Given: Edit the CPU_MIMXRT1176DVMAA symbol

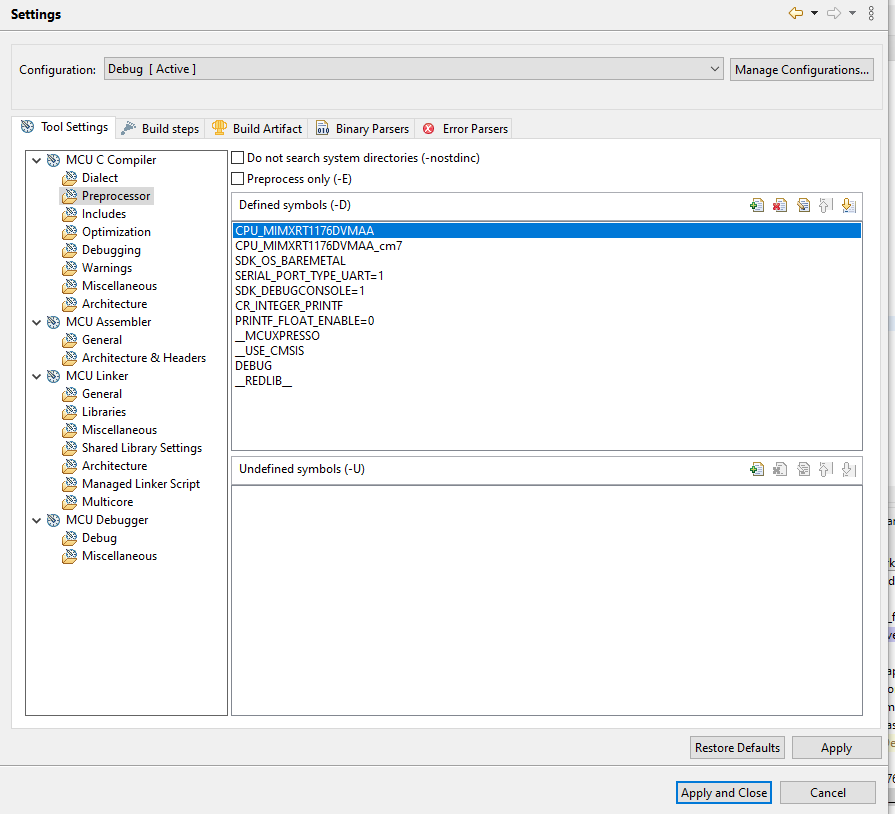Looking at the screenshot, I should click(x=803, y=205).
